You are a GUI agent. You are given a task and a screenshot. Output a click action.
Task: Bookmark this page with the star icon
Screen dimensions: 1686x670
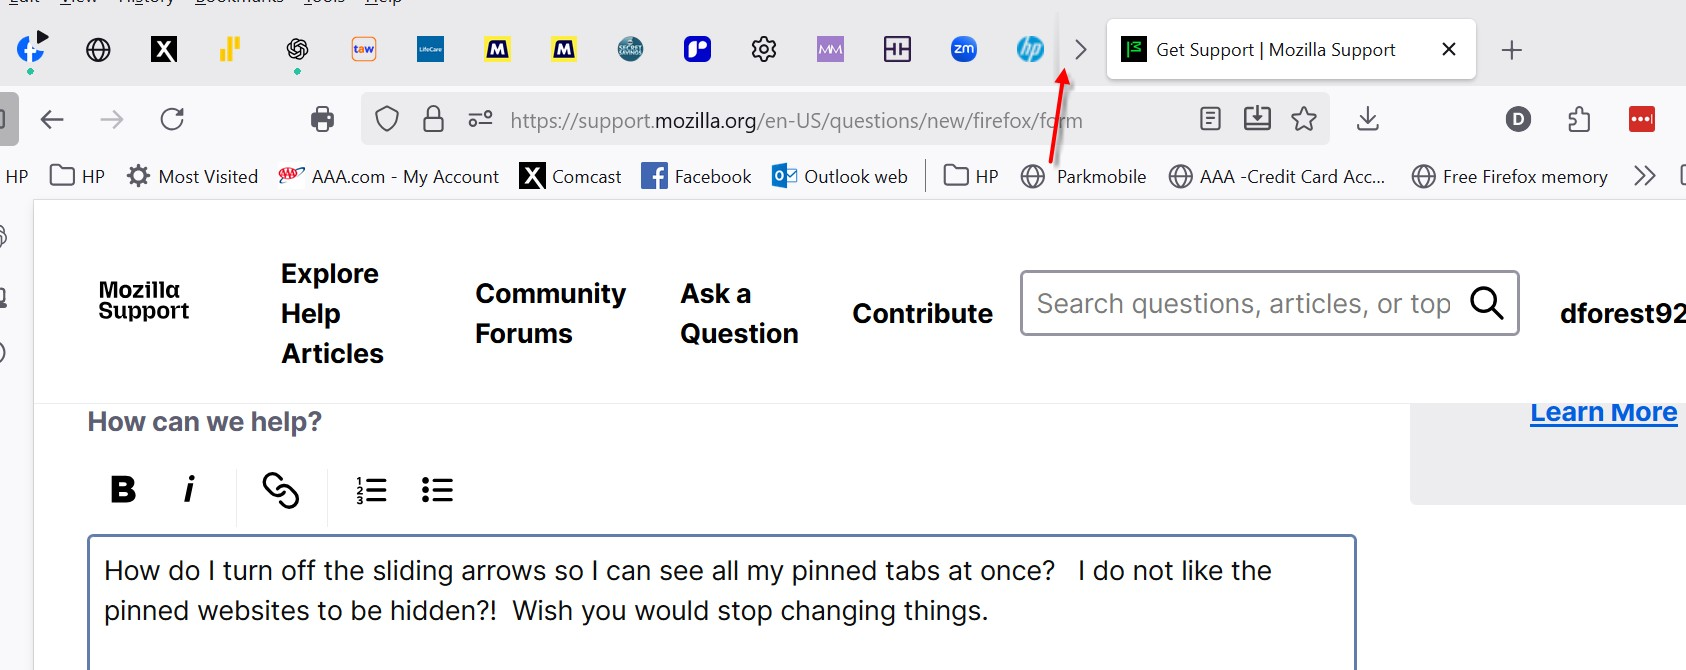tap(1304, 120)
